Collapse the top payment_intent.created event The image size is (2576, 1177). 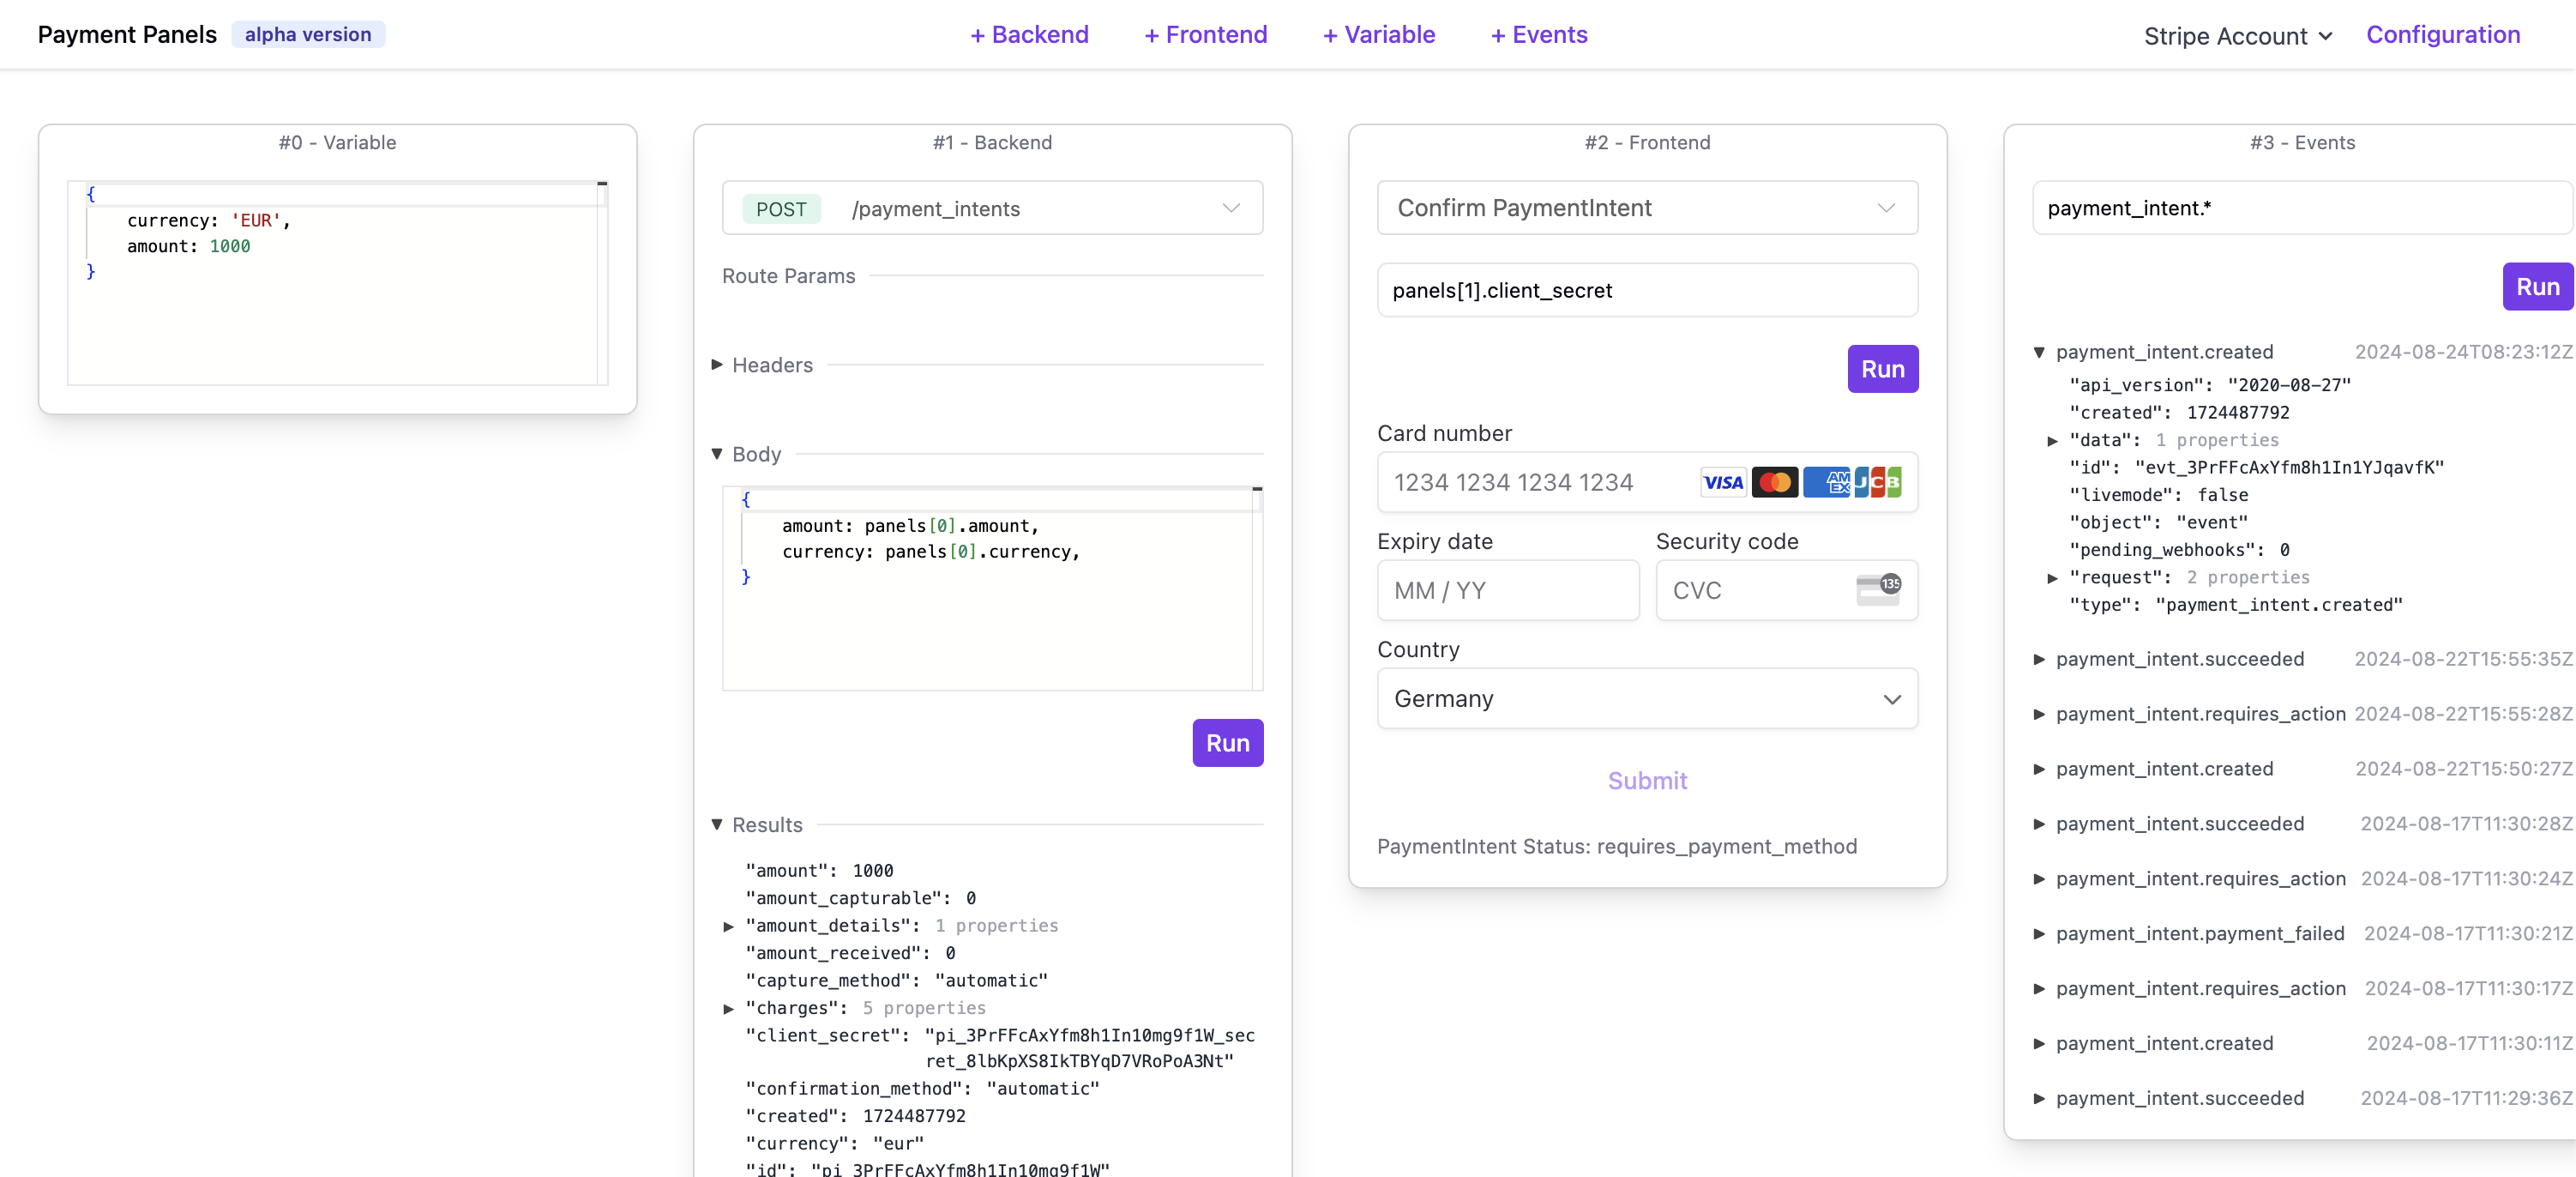[x=2039, y=352]
